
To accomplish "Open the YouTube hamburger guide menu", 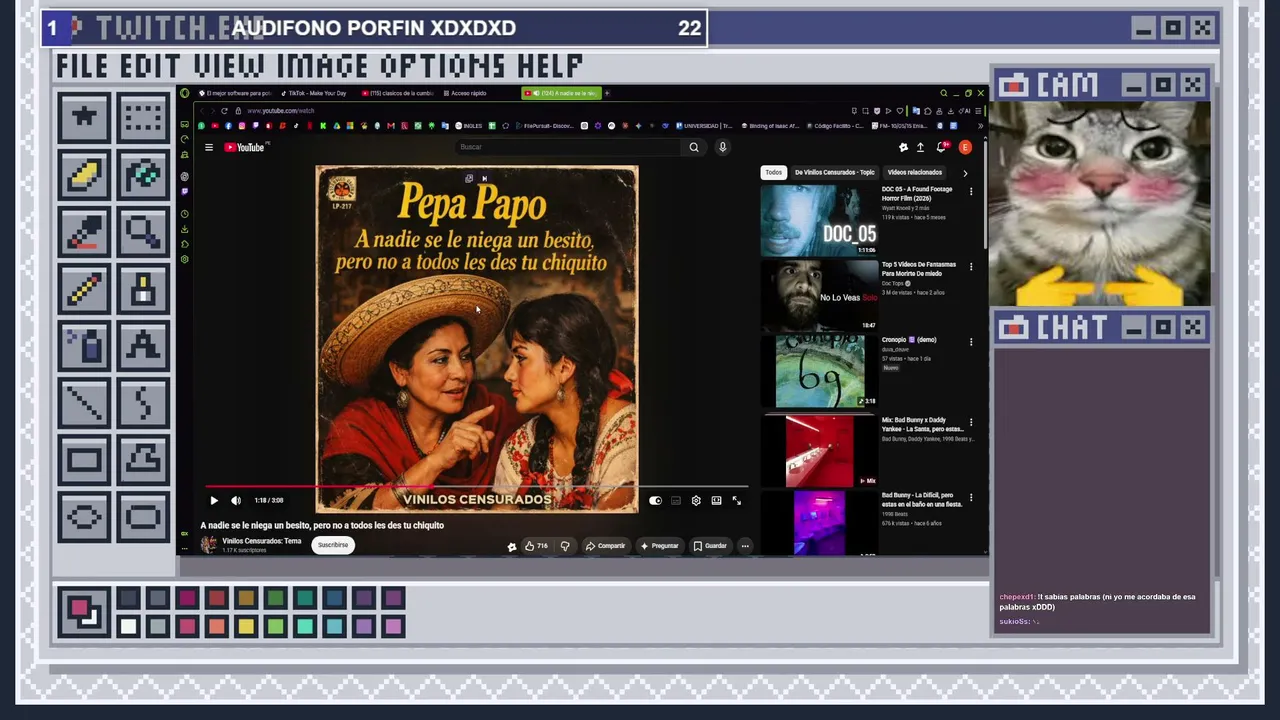I will point(209,147).
